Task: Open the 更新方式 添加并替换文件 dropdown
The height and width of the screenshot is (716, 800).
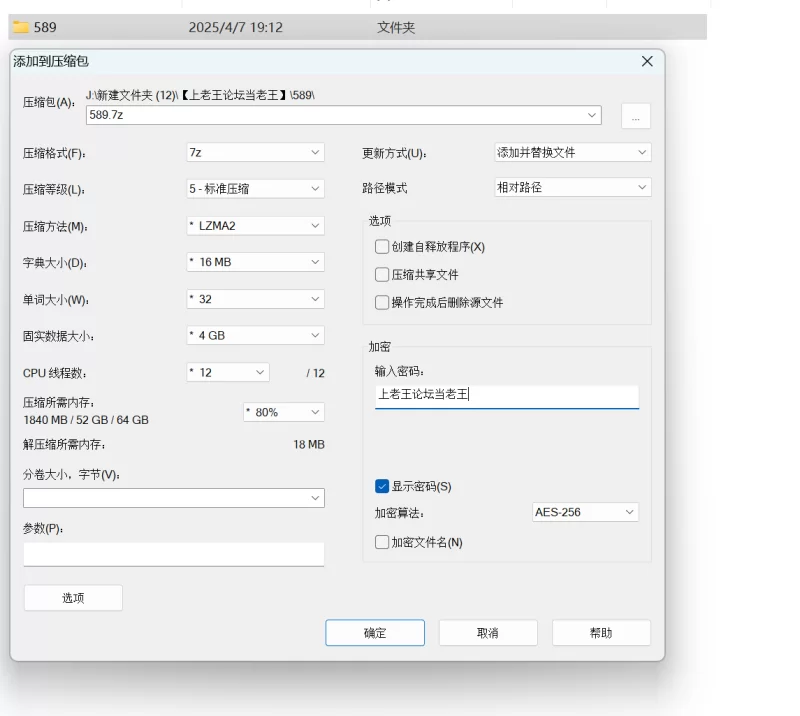Action: 572,152
